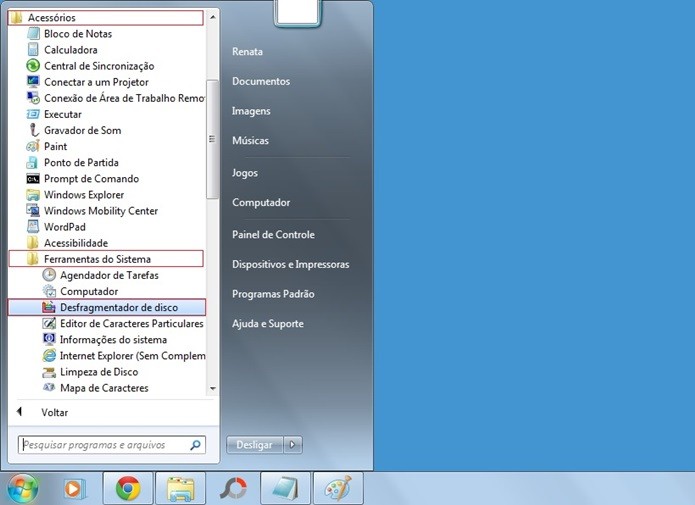Click the Windows Explorer folder icon in menu
This screenshot has width=695, height=505.
[33, 195]
